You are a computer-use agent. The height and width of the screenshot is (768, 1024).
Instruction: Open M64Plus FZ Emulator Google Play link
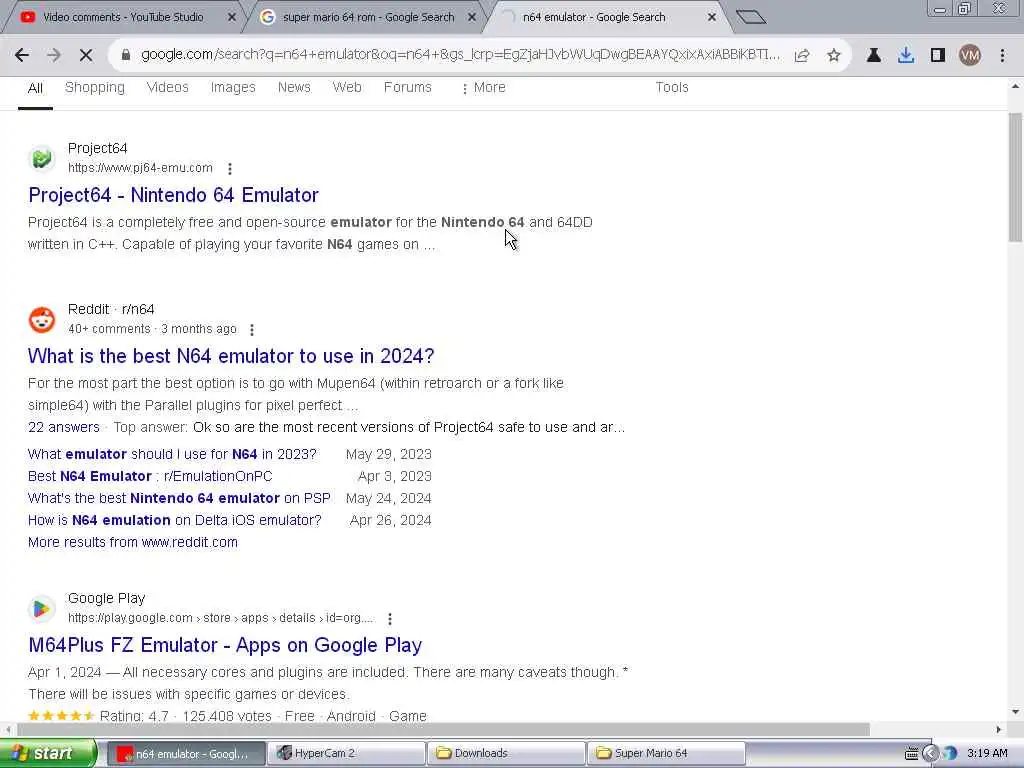point(225,645)
